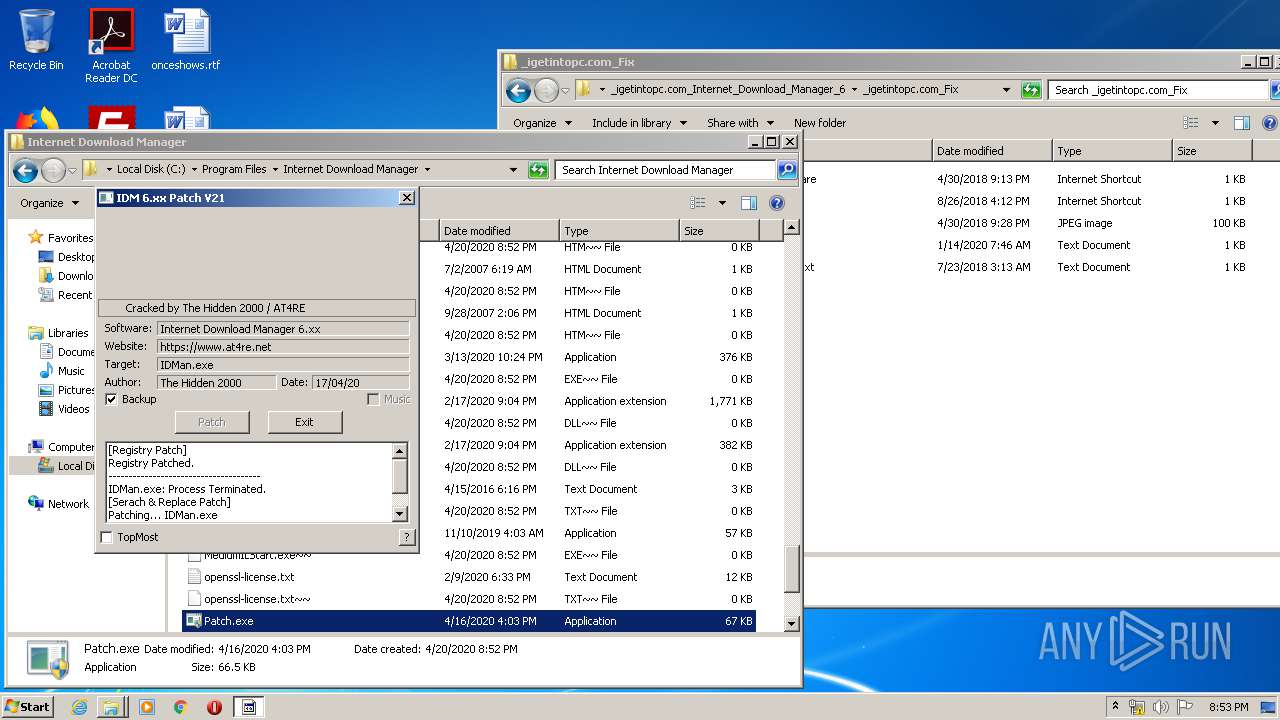Navigate to Local Disk (C:) breadcrumb
Screen dimensions: 1280x720
pyautogui.click(x=151, y=170)
